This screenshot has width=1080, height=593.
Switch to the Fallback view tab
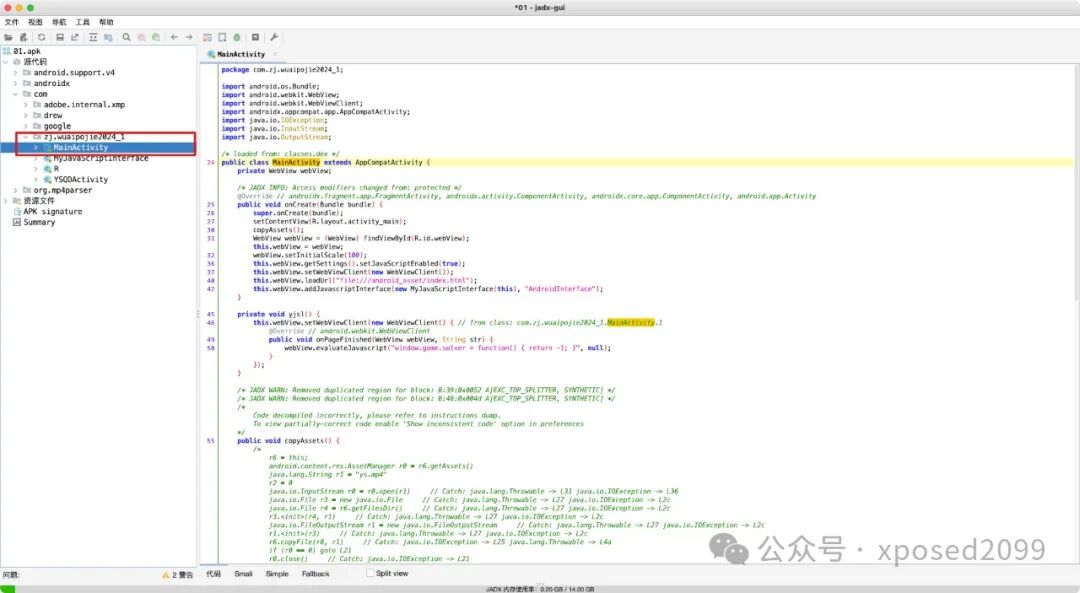coord(315,574)
